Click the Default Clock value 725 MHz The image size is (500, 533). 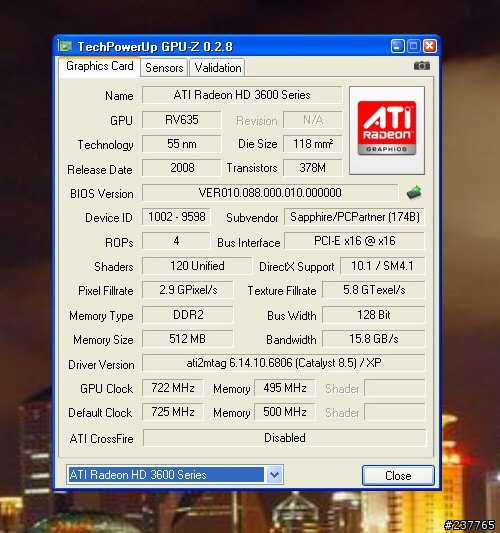173,412
